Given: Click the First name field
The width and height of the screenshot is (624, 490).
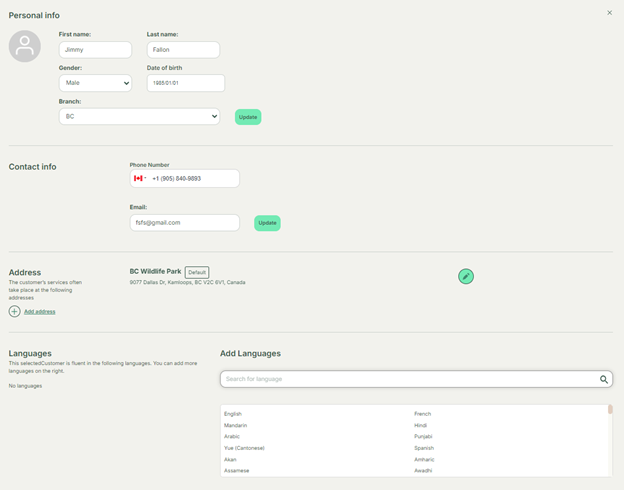Looking at the screenshot, I should 95,50.
